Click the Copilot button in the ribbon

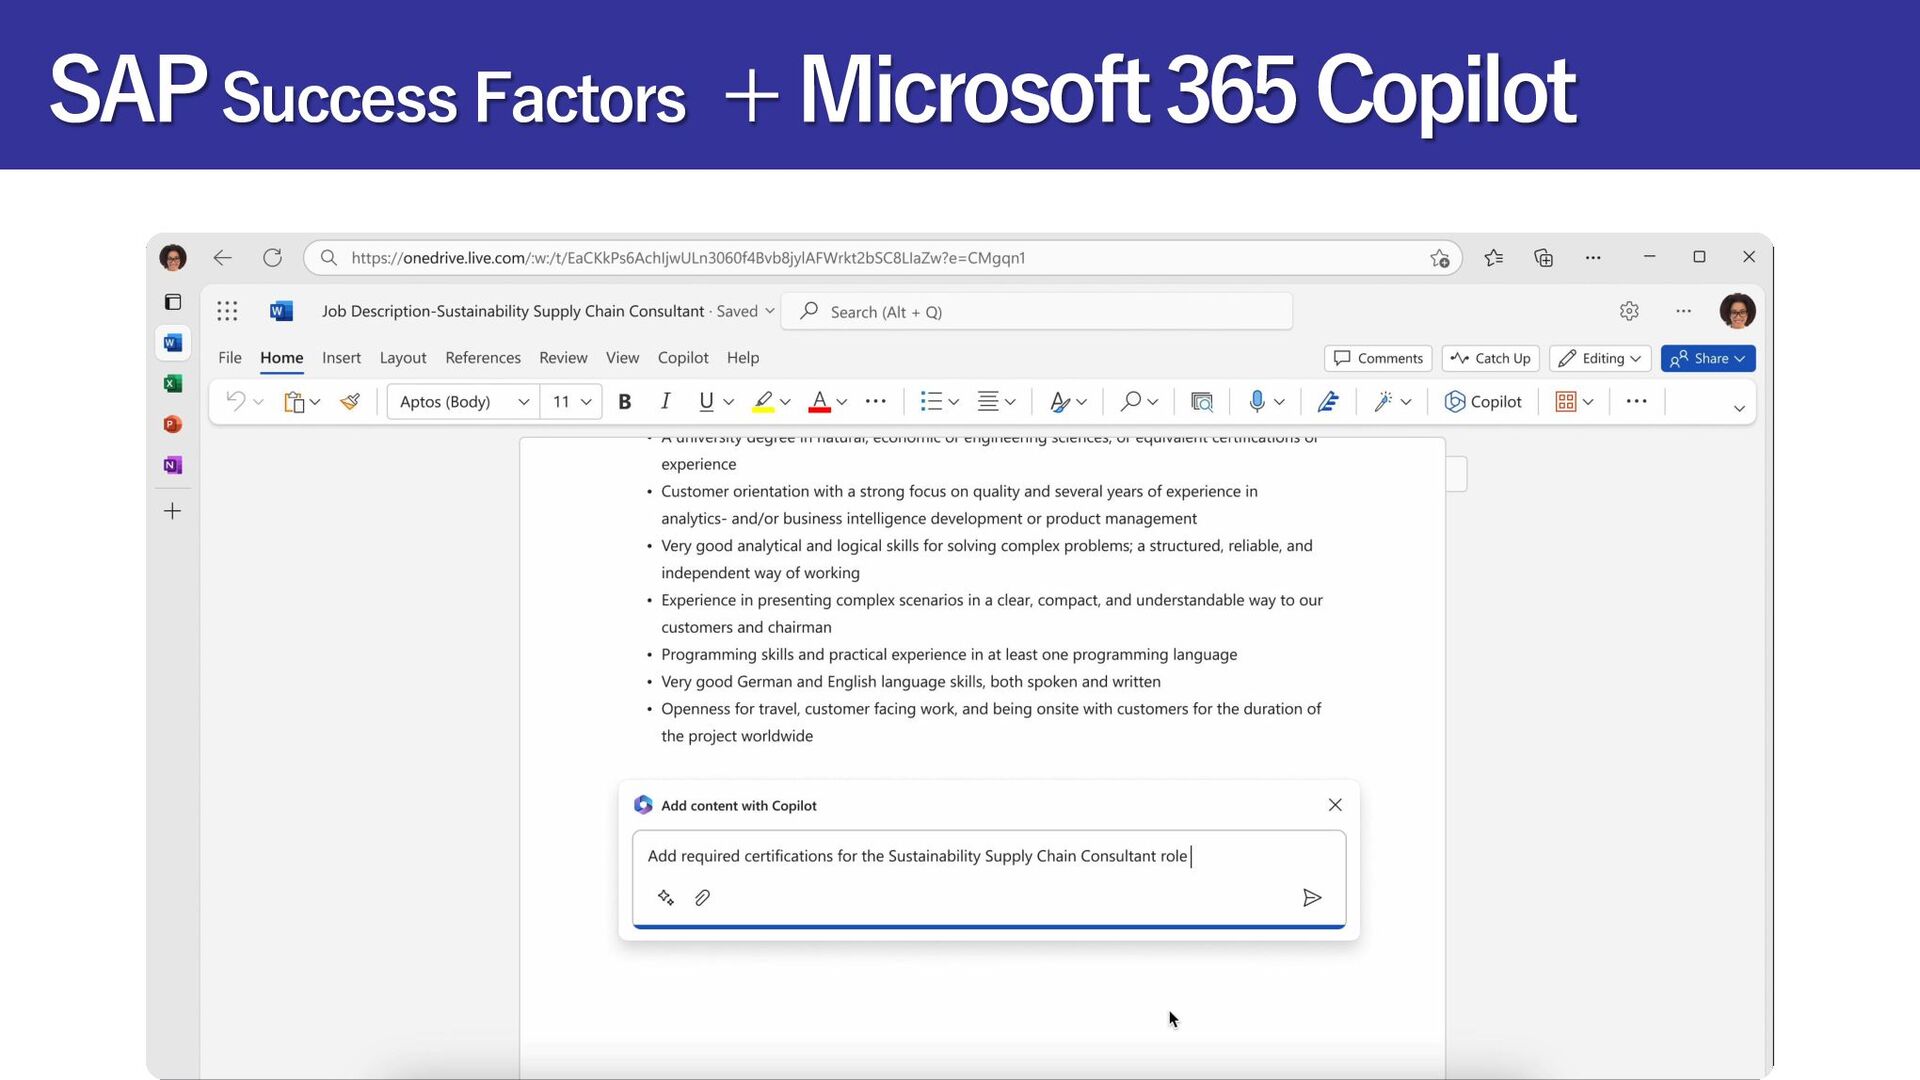[x=1483, y=402]
